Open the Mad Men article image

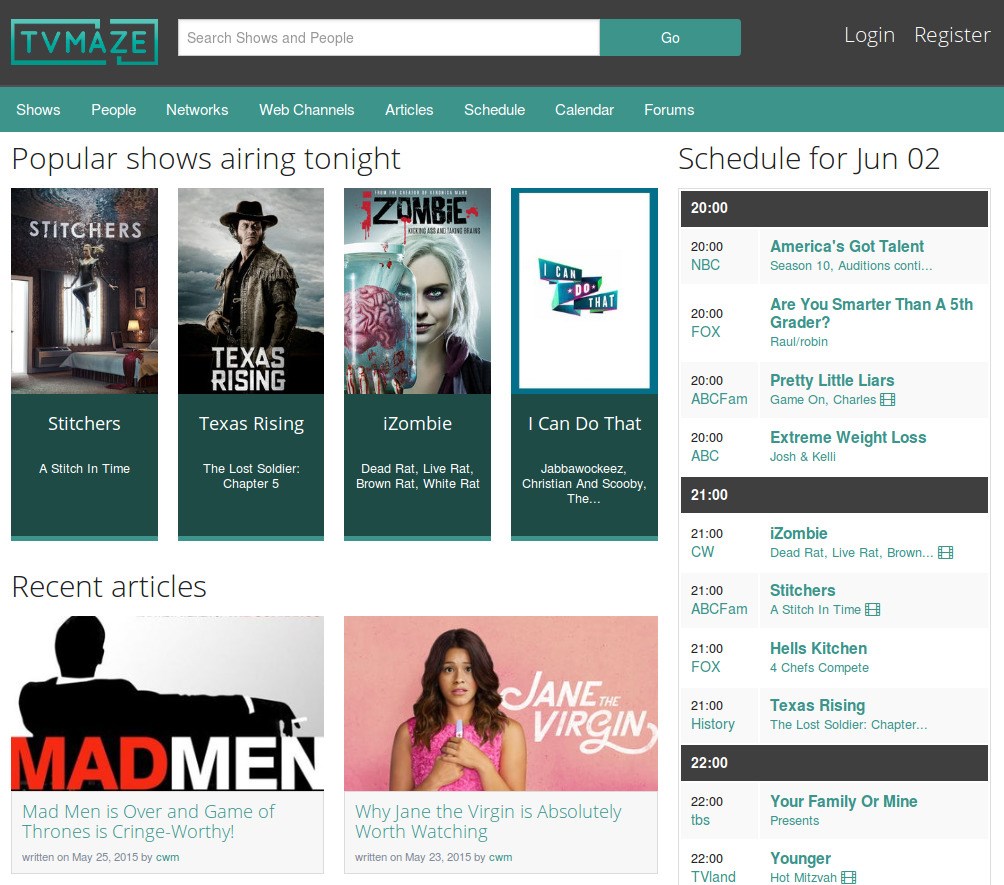(167, 703)
